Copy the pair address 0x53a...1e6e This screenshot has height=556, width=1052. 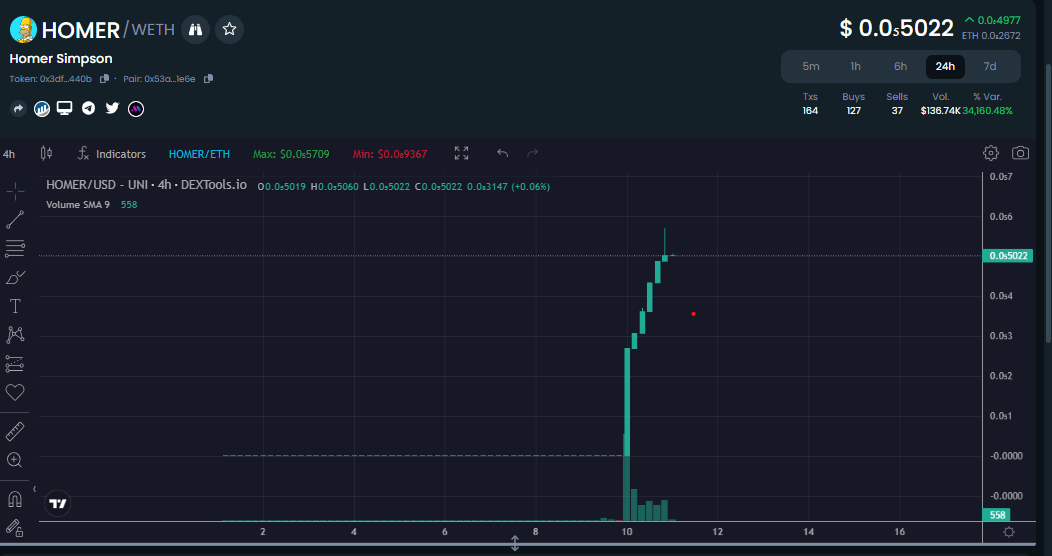click(208, 79)
